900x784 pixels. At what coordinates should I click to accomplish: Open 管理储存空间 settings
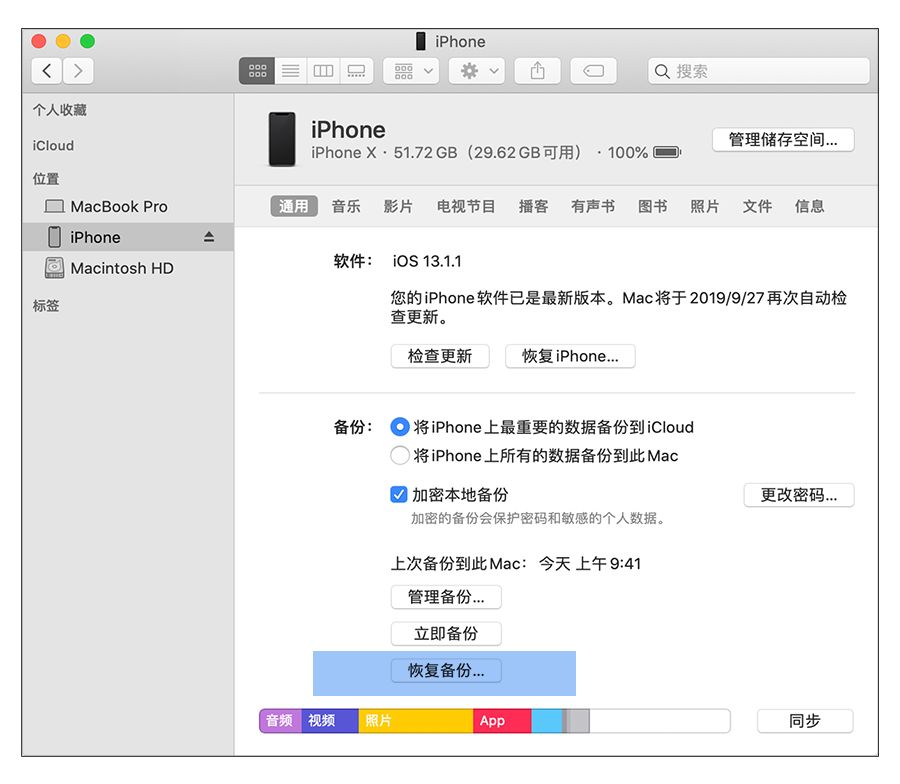(x=781, y=138)
